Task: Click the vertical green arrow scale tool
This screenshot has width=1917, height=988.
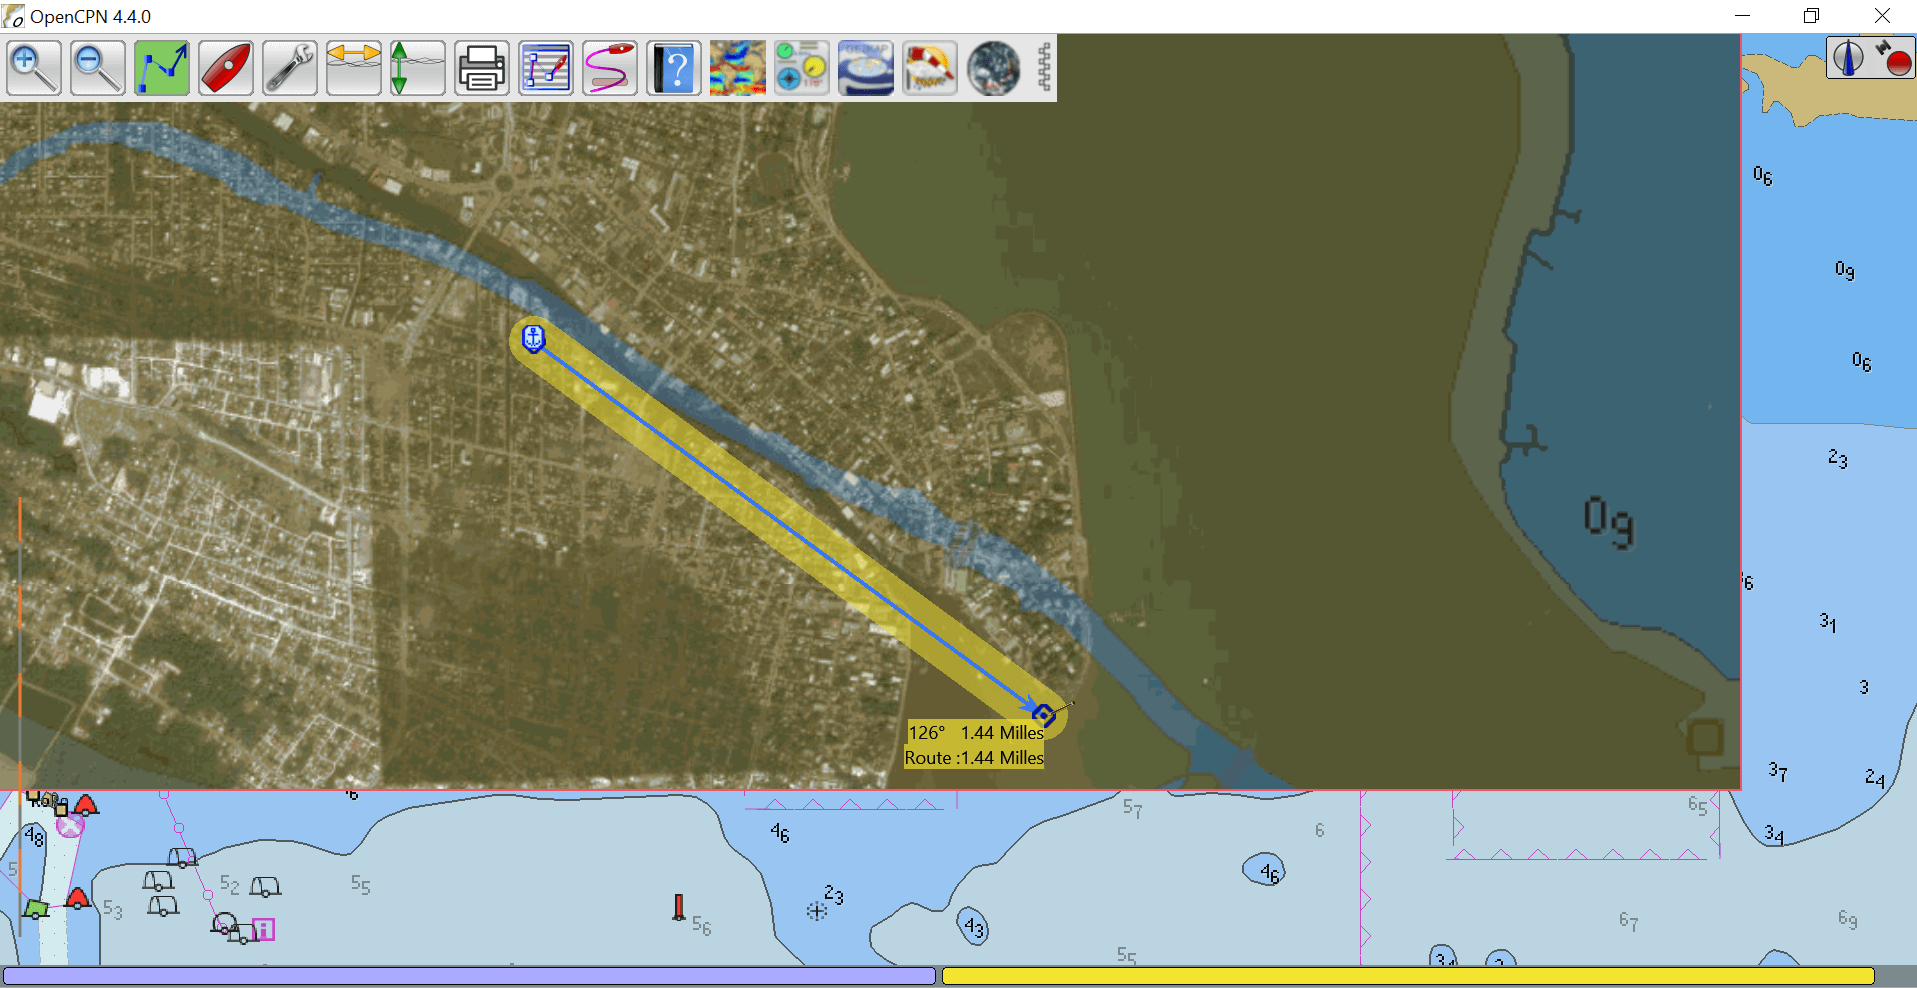Action: point(418,68)
